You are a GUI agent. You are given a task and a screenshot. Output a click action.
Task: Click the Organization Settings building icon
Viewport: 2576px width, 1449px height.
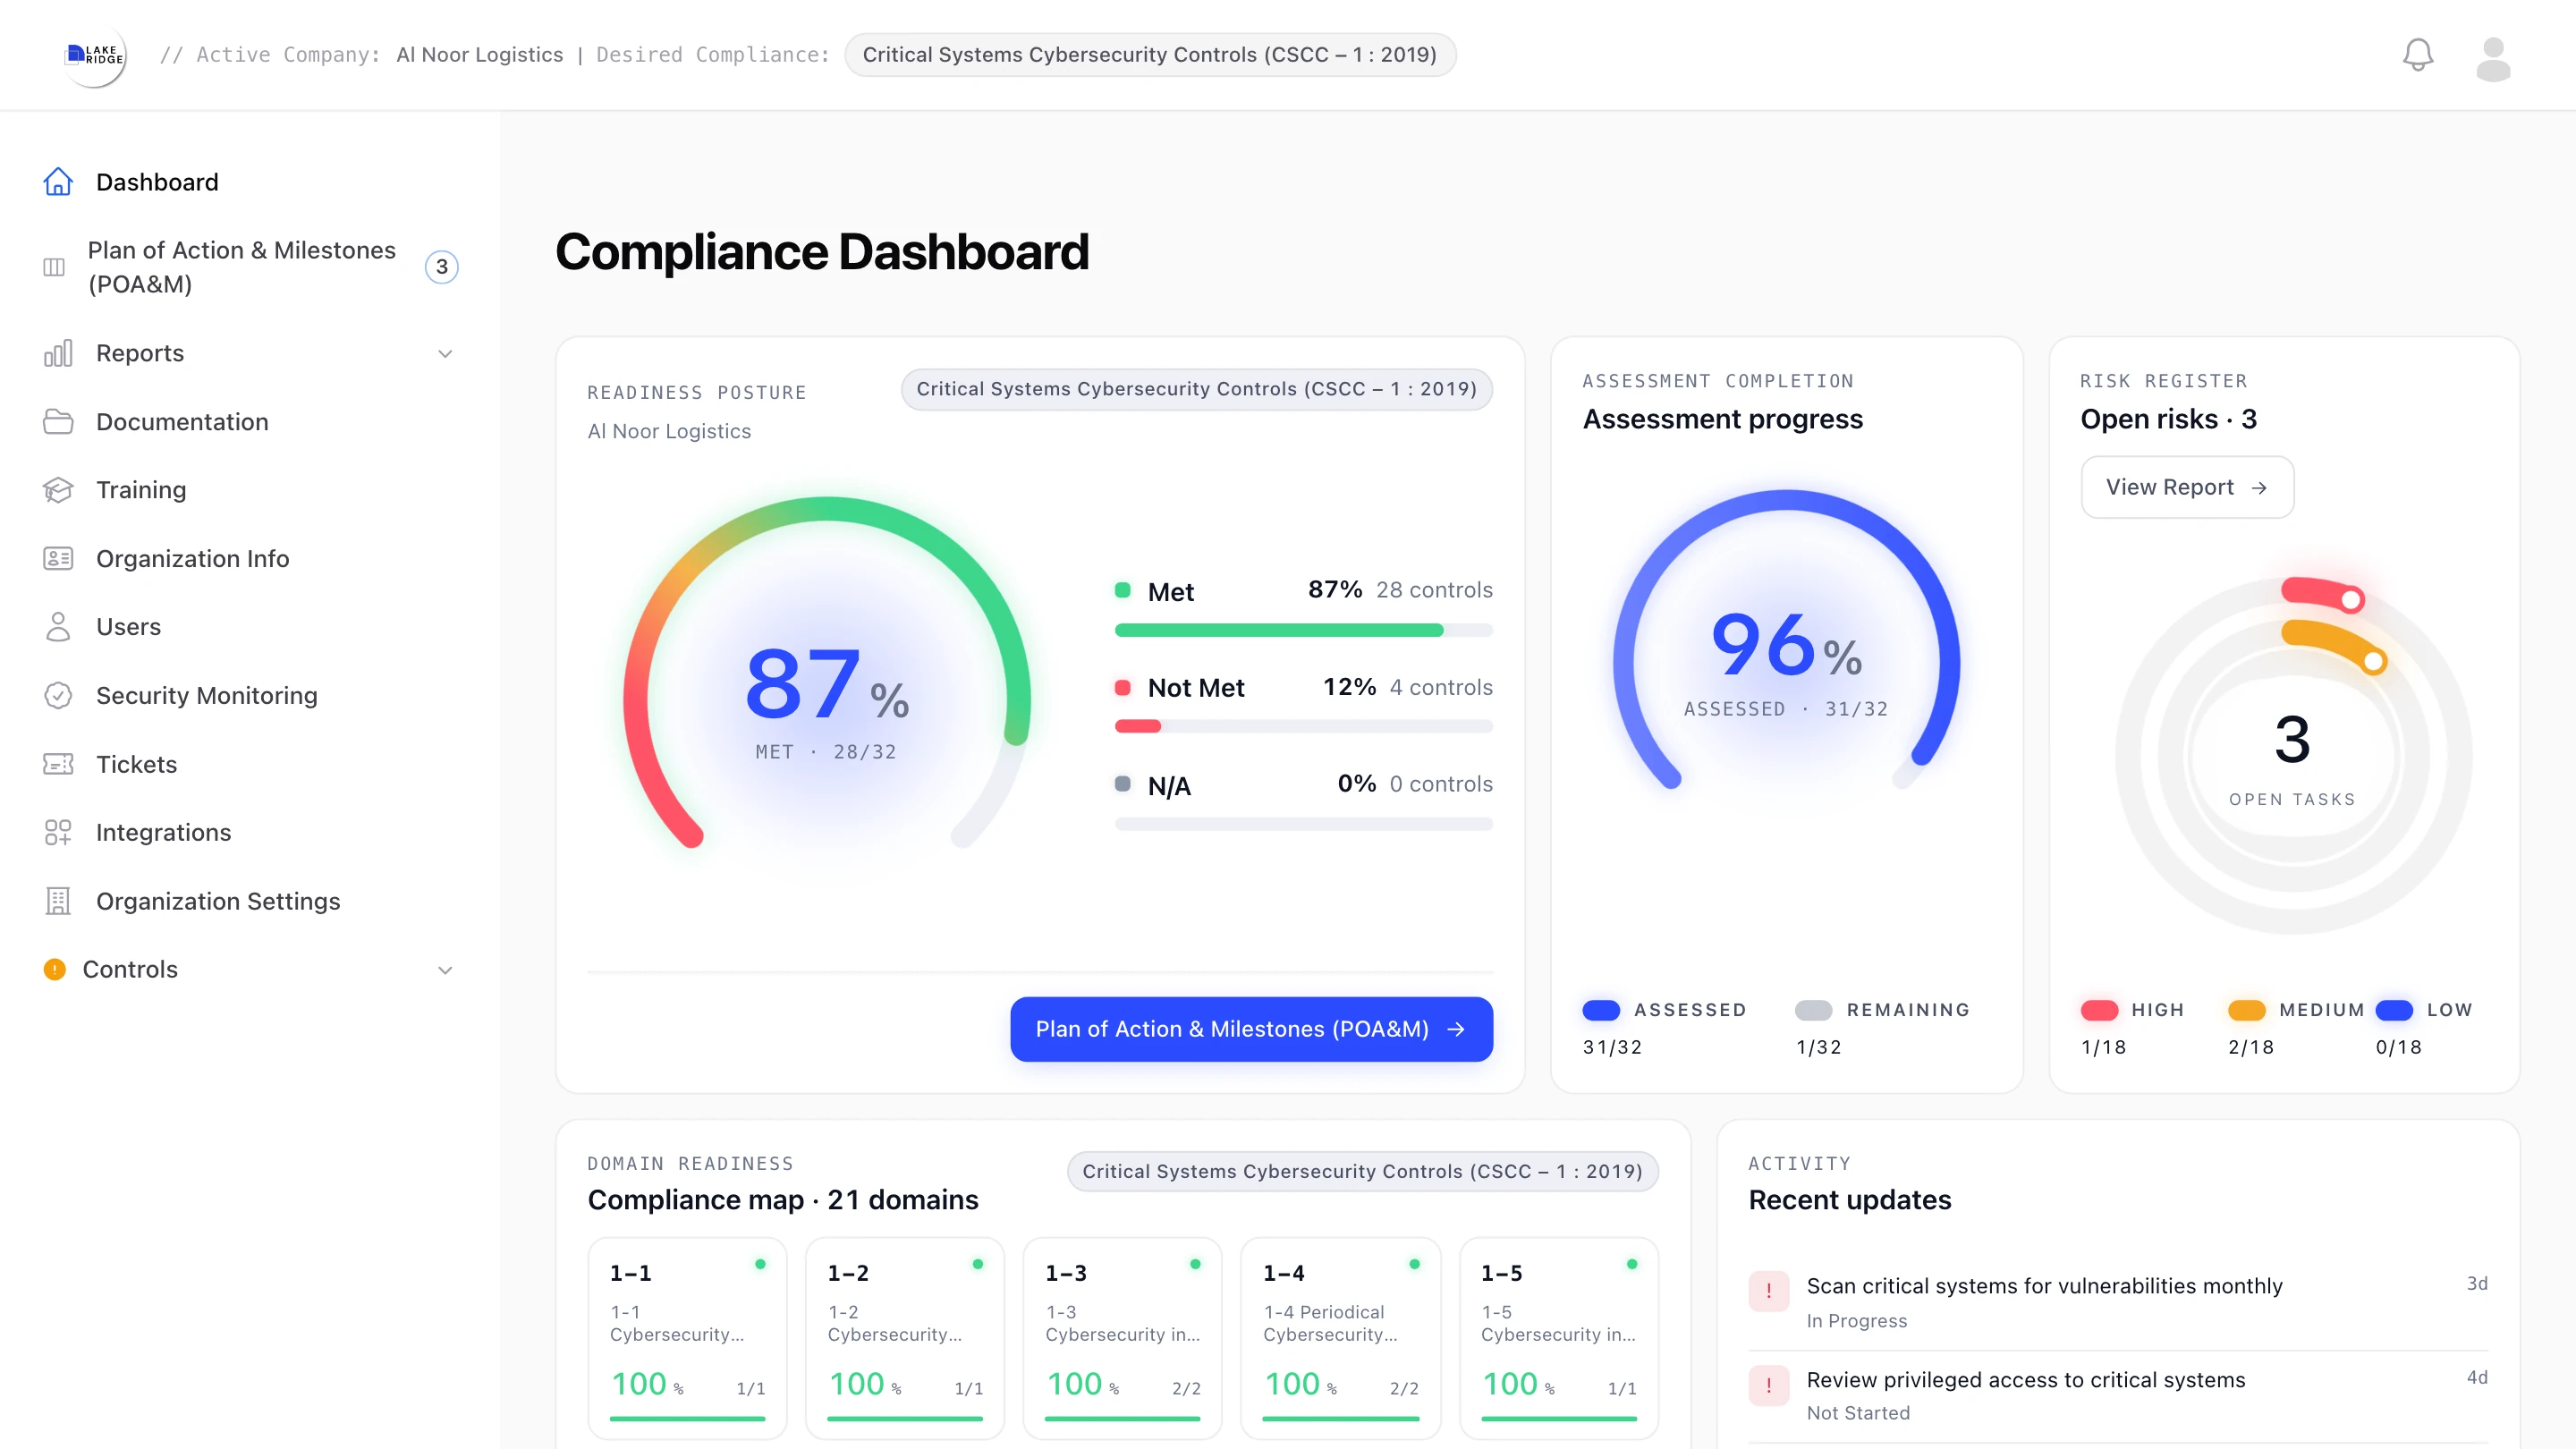[58, 901]
